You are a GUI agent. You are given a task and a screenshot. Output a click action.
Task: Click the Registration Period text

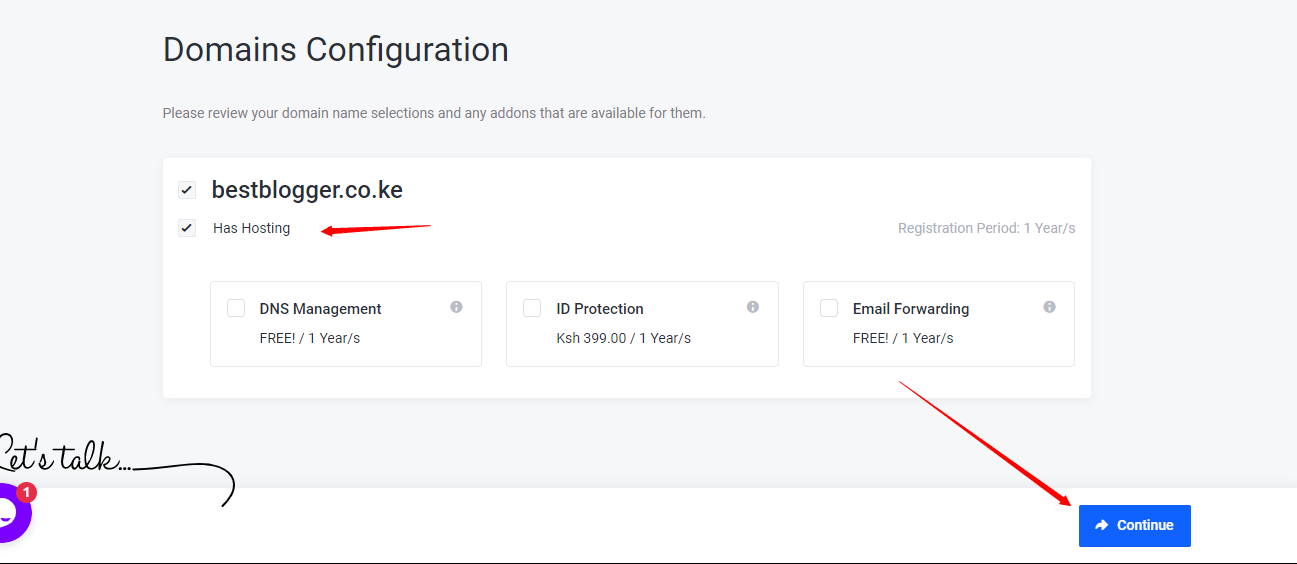coord(986,228)
